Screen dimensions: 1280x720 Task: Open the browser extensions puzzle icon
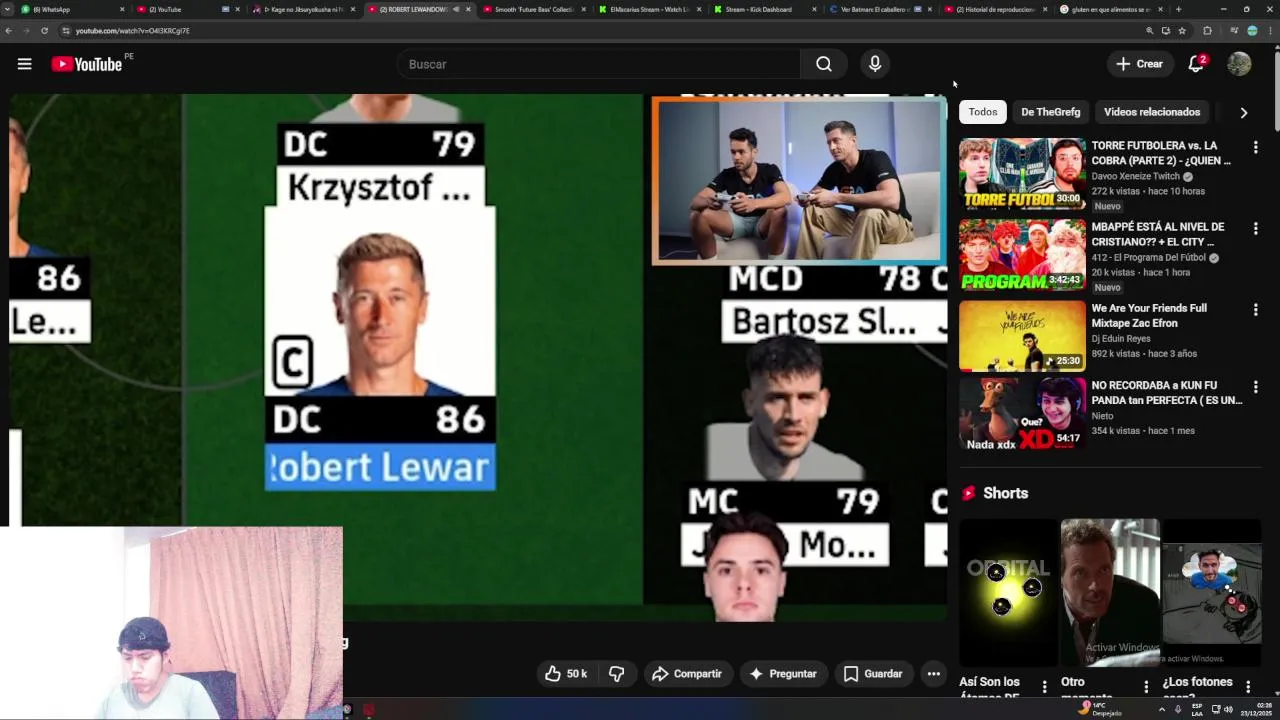click(x=1207, y=31)
